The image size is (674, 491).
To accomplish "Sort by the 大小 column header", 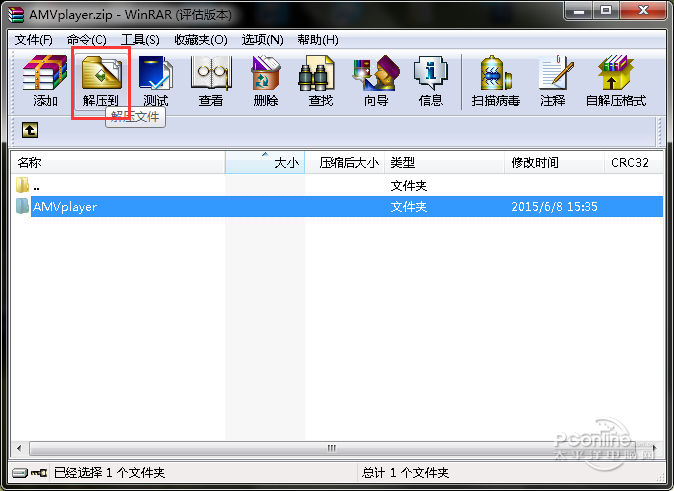I will [265, 163].
